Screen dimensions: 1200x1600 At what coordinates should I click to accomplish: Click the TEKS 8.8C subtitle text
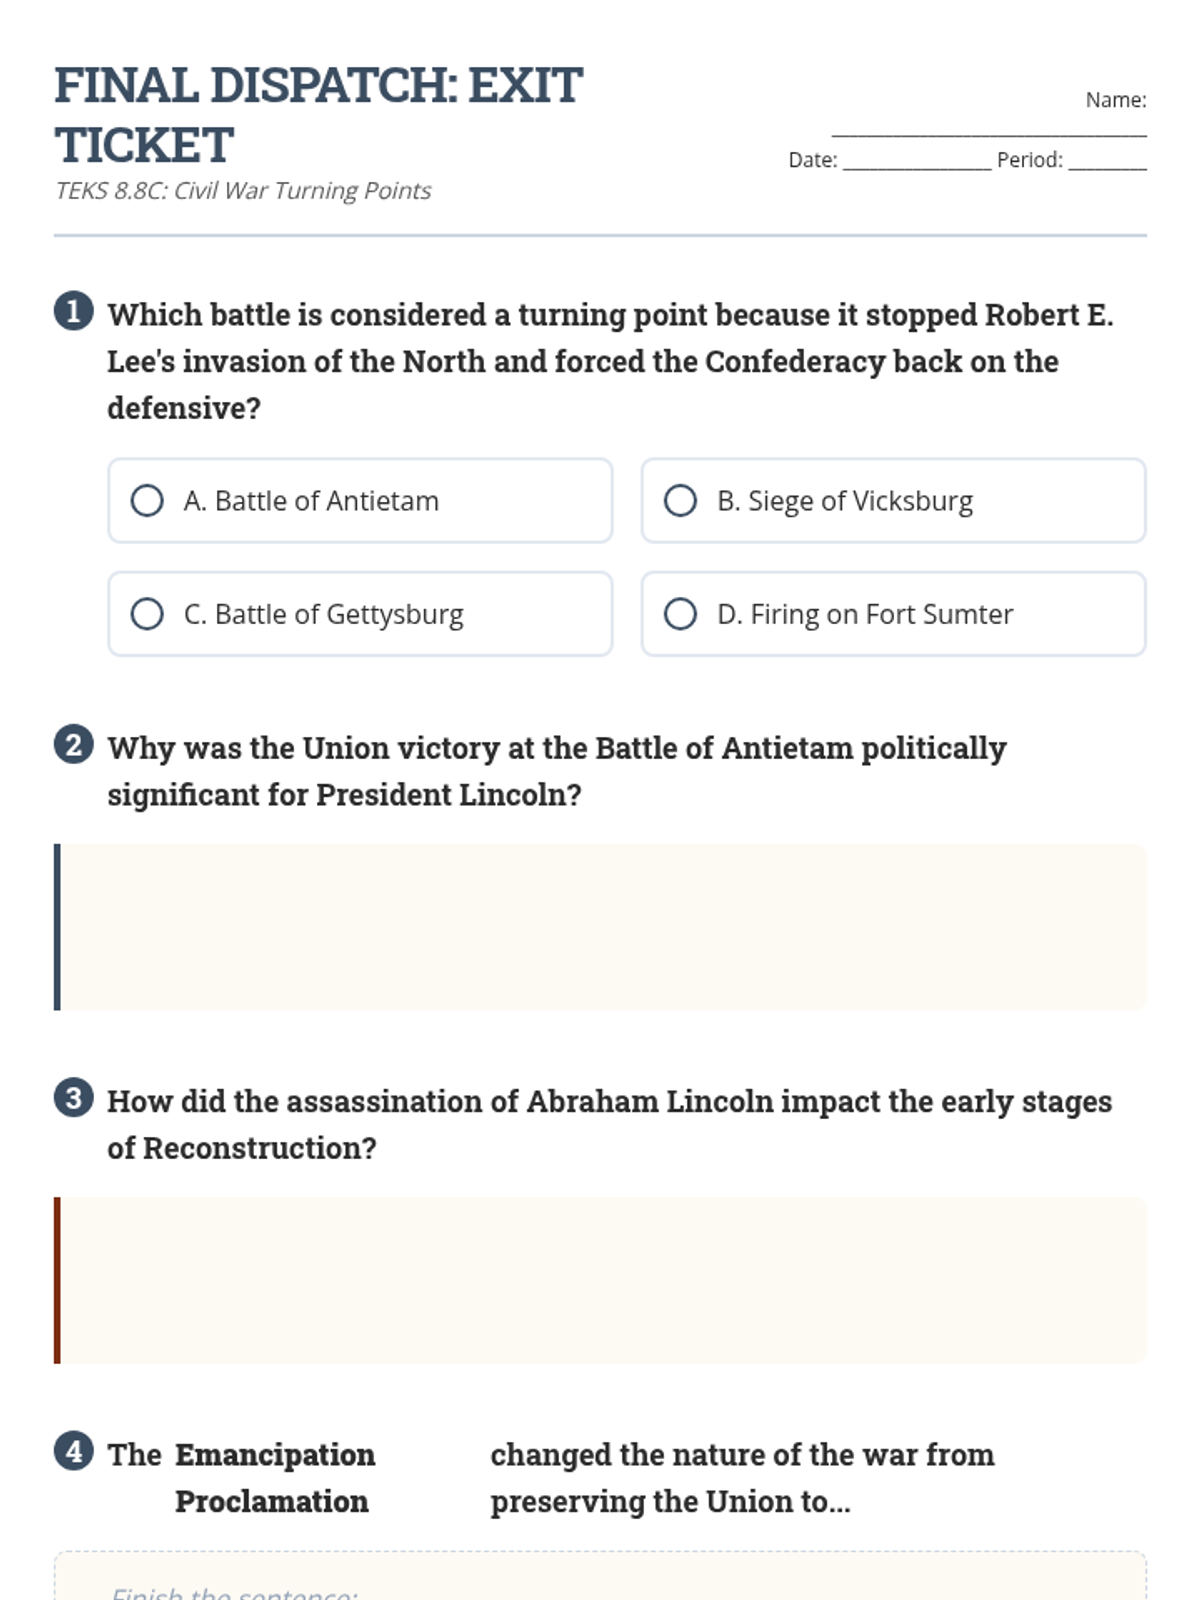pyautogui.click(x=243, y=191)
